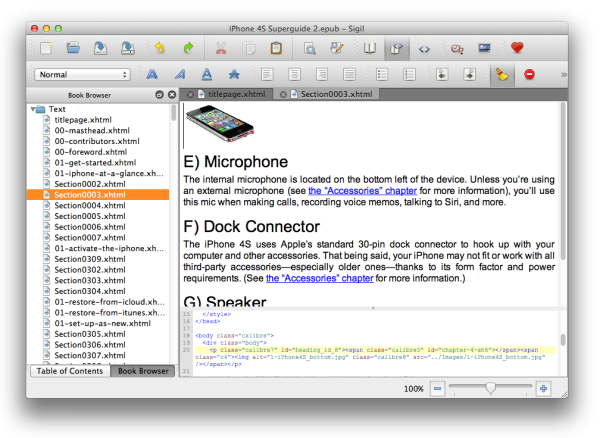606x438 pixels.
Task: Open a file with the folder icon
Action: click(x=73, y=48)
